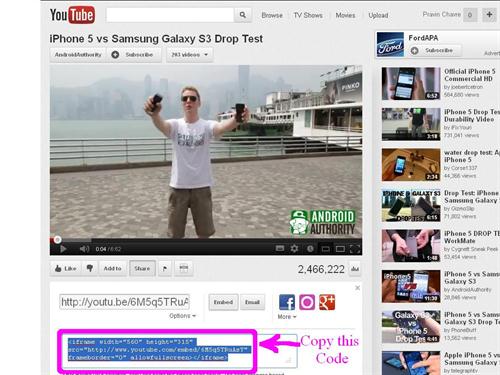Flag this video as inappropriate
Viewport: 500px width, 375px height.
coord(165,268)
